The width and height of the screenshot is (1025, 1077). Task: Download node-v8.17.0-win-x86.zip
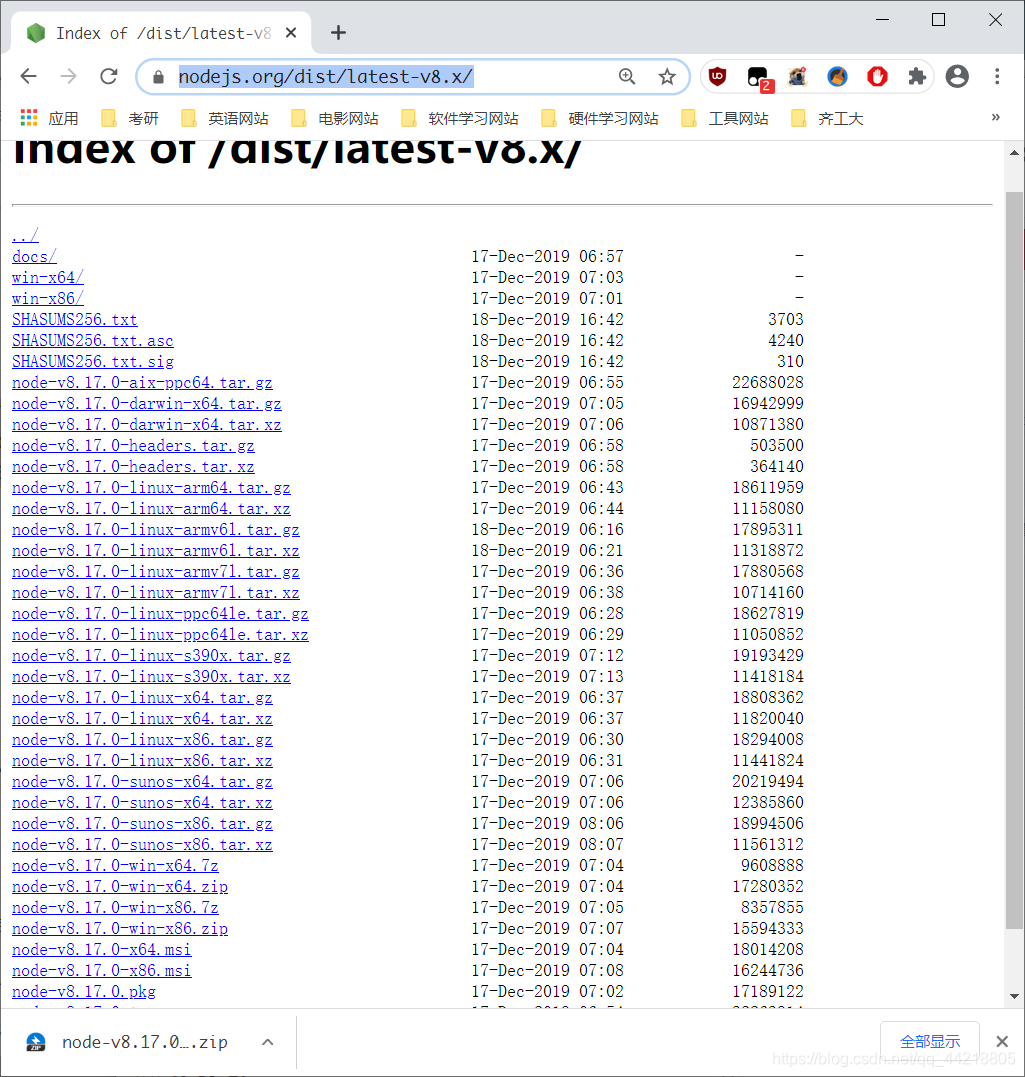(120, 929)
